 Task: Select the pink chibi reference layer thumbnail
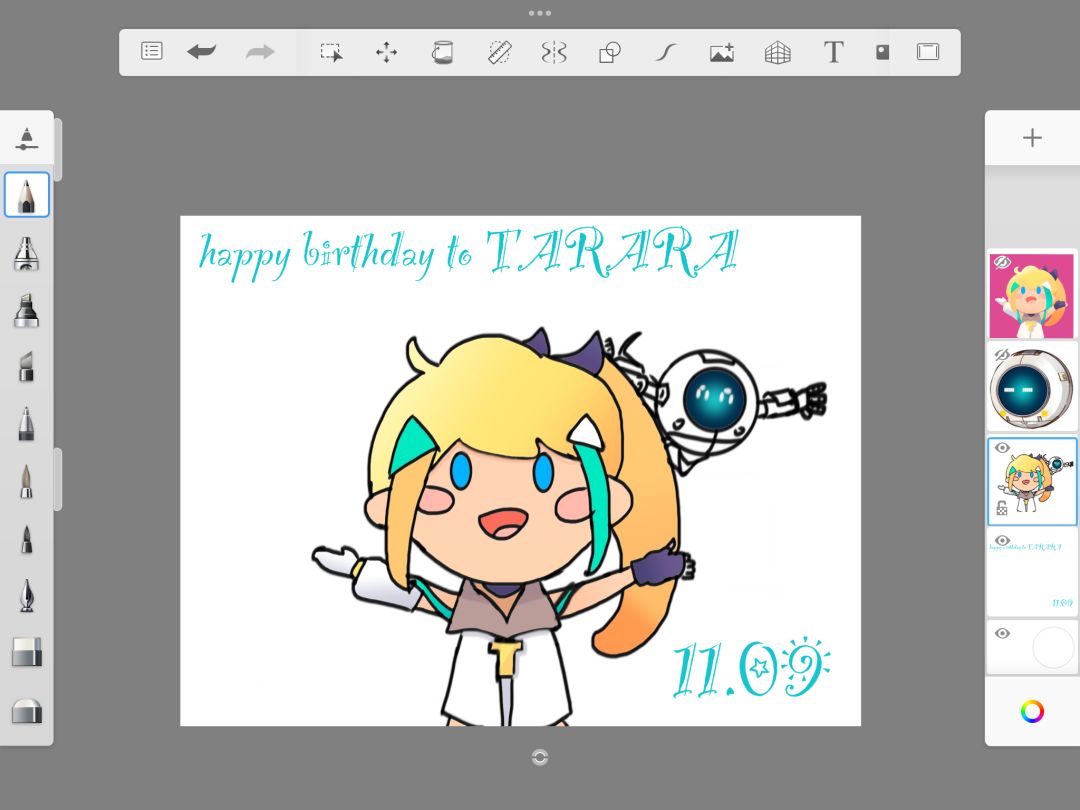[1032, 295]
